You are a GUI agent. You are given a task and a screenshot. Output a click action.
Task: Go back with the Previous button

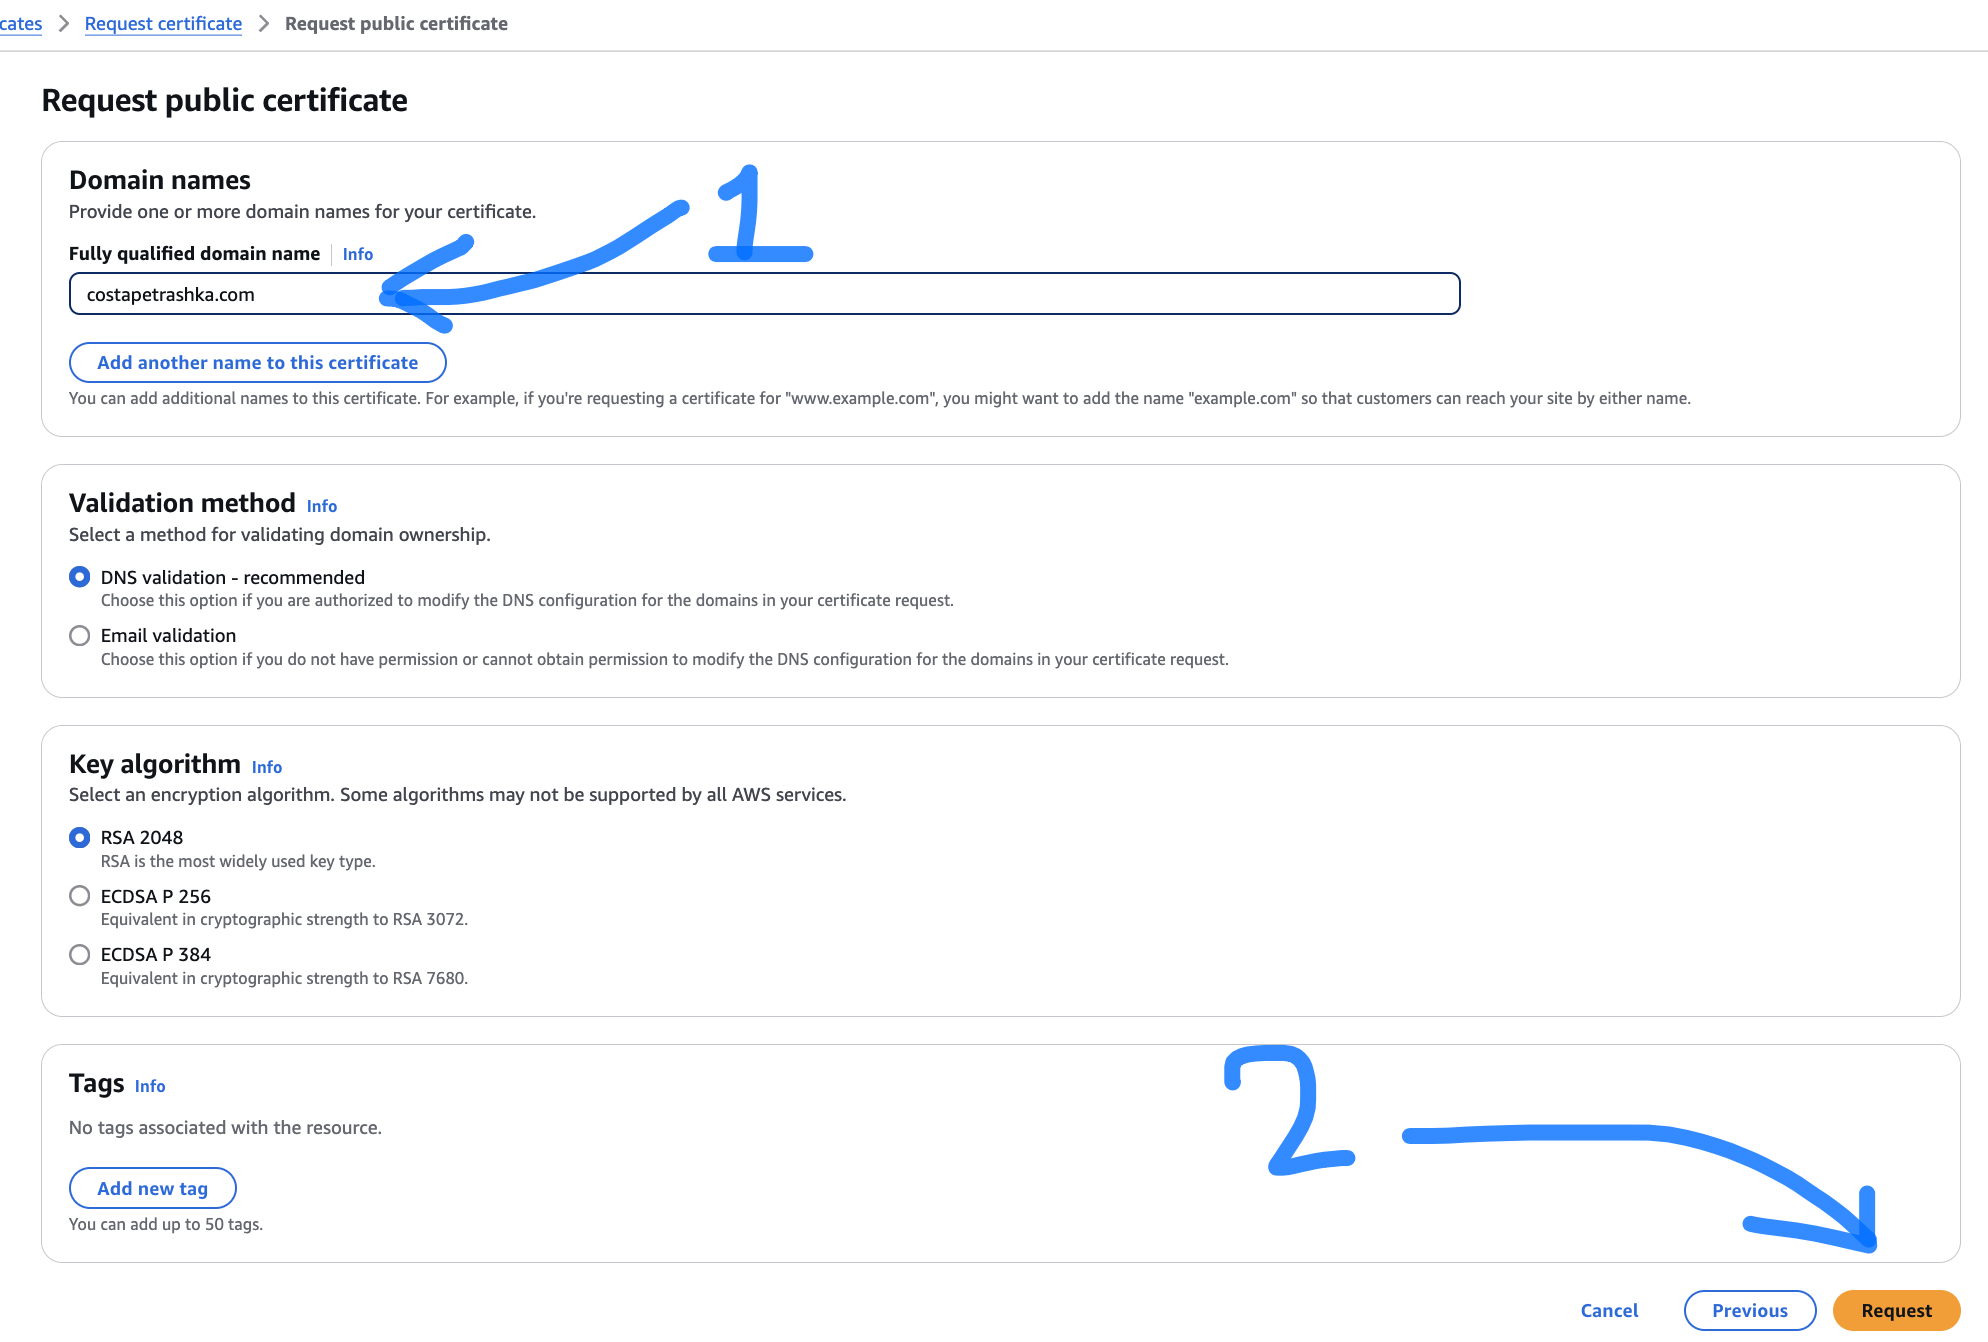(x=1749, y=1310)
